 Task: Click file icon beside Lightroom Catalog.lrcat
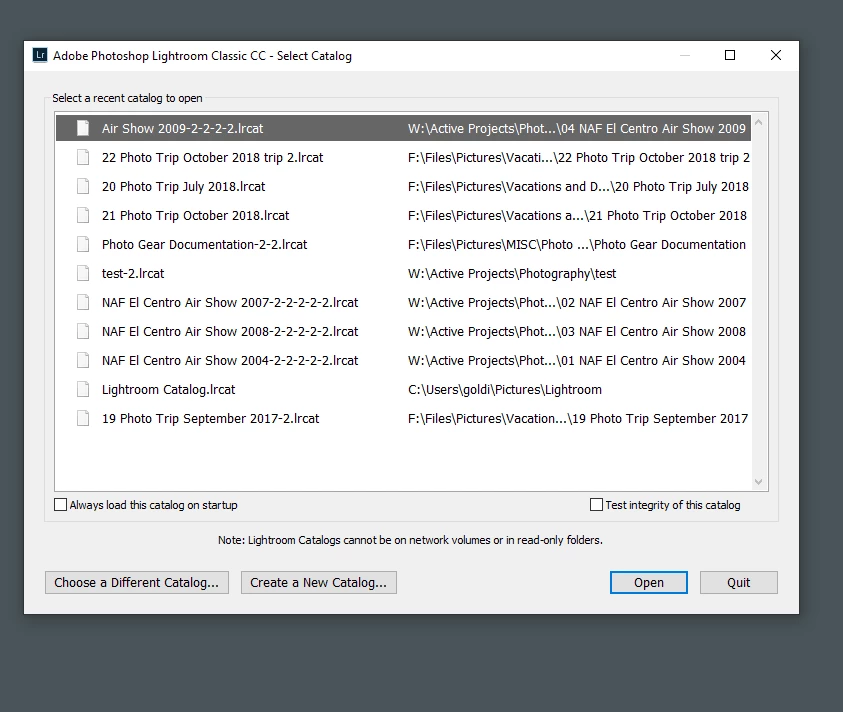point(83,389)
